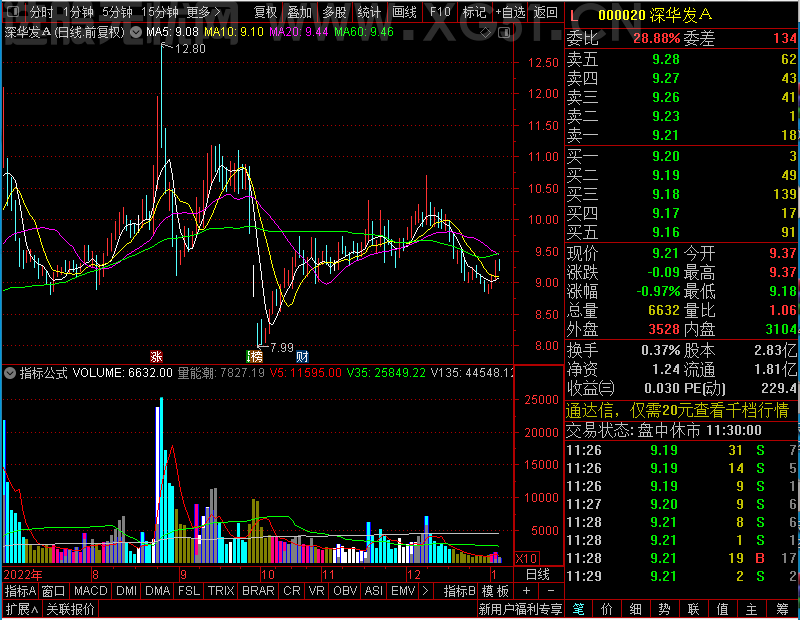Click the 复权 toolbar button
Viewport: 800px width, 620px height.
[x=265, y=12]
